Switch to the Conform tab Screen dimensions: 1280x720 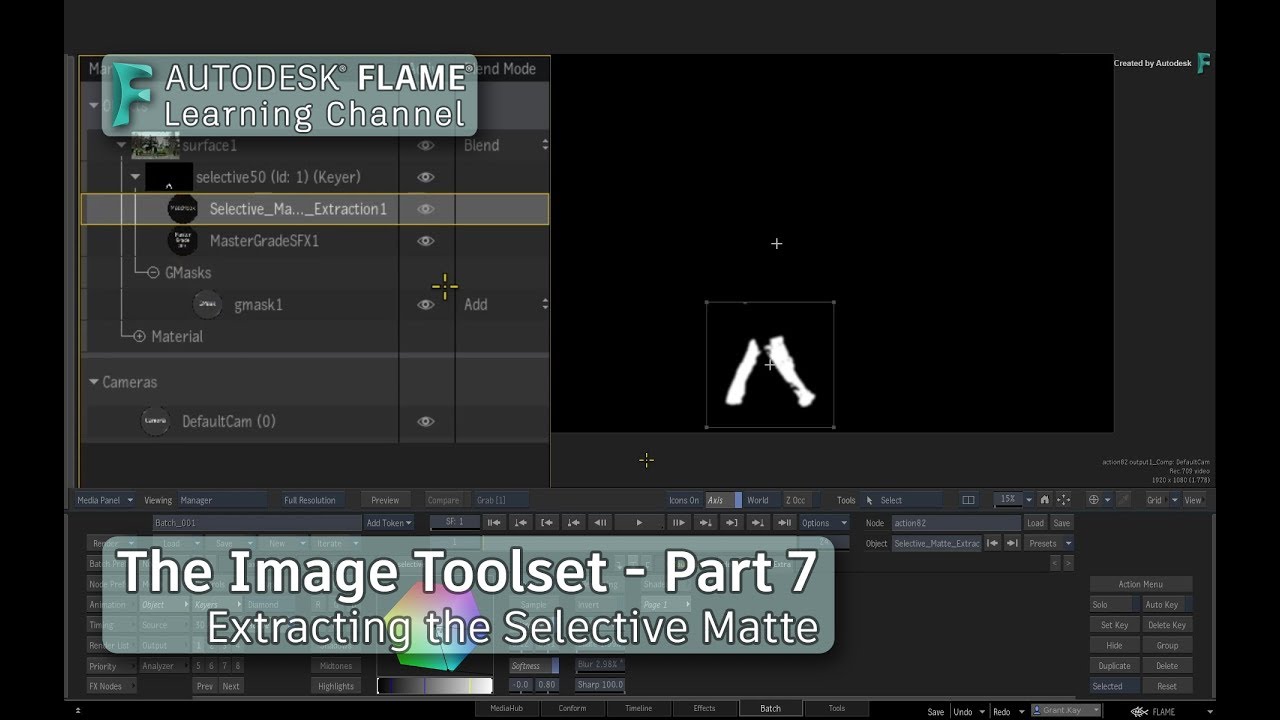(572, 708)
